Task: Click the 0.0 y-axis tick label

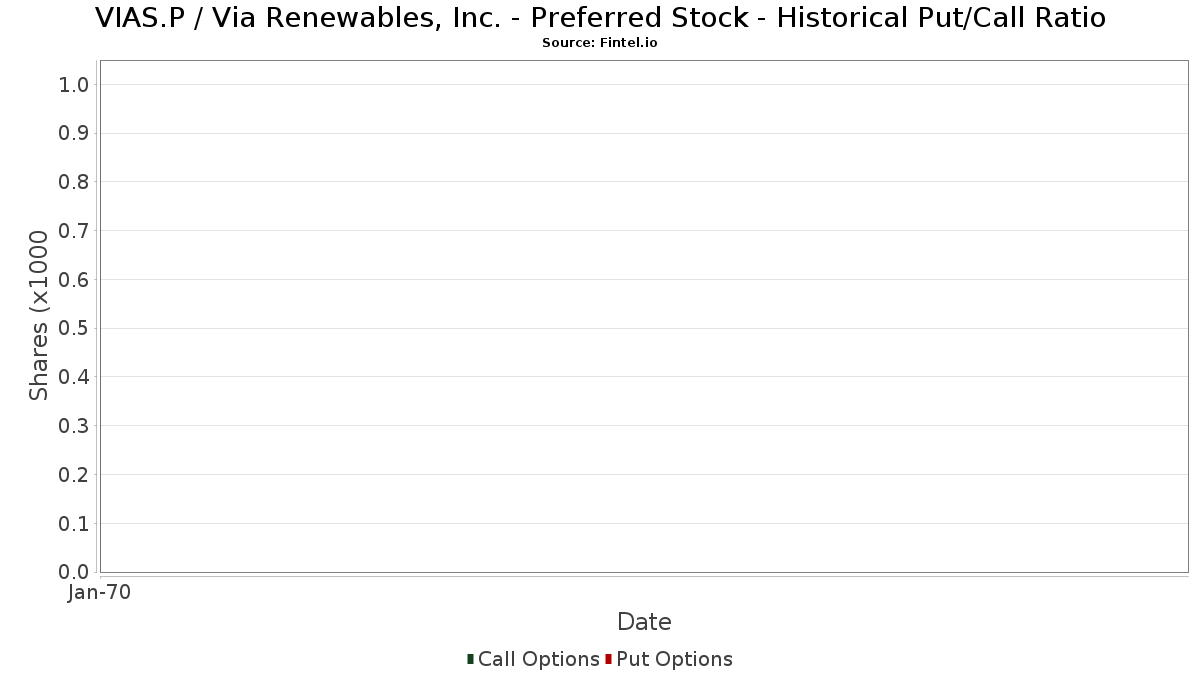Action: point(75,572)
